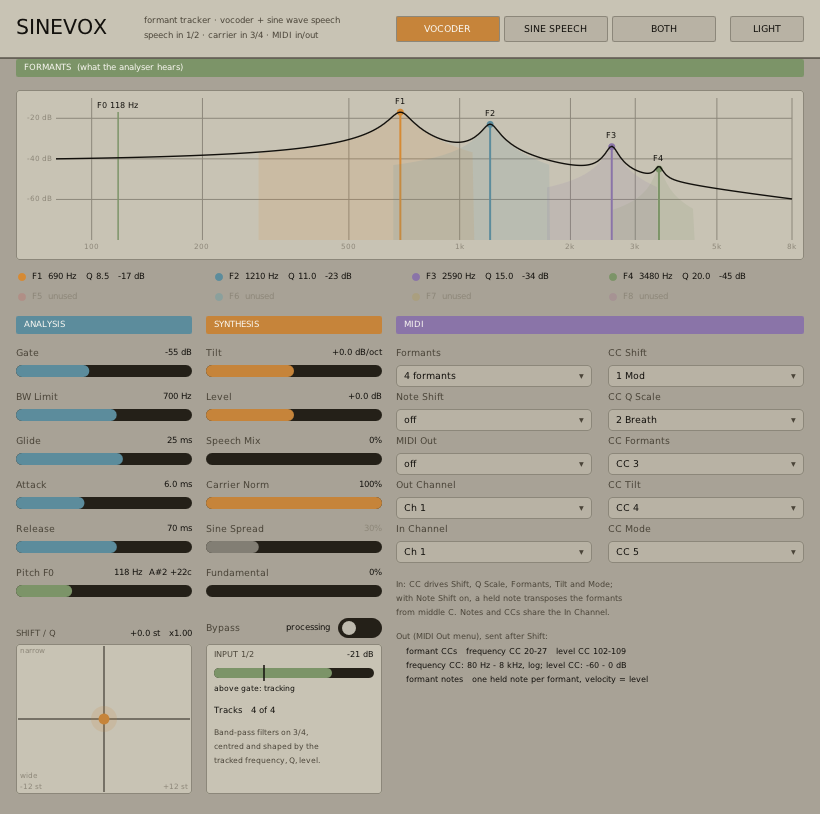Click the SINEVOX title logo
820x814 pixels.
tap(61, 27)
